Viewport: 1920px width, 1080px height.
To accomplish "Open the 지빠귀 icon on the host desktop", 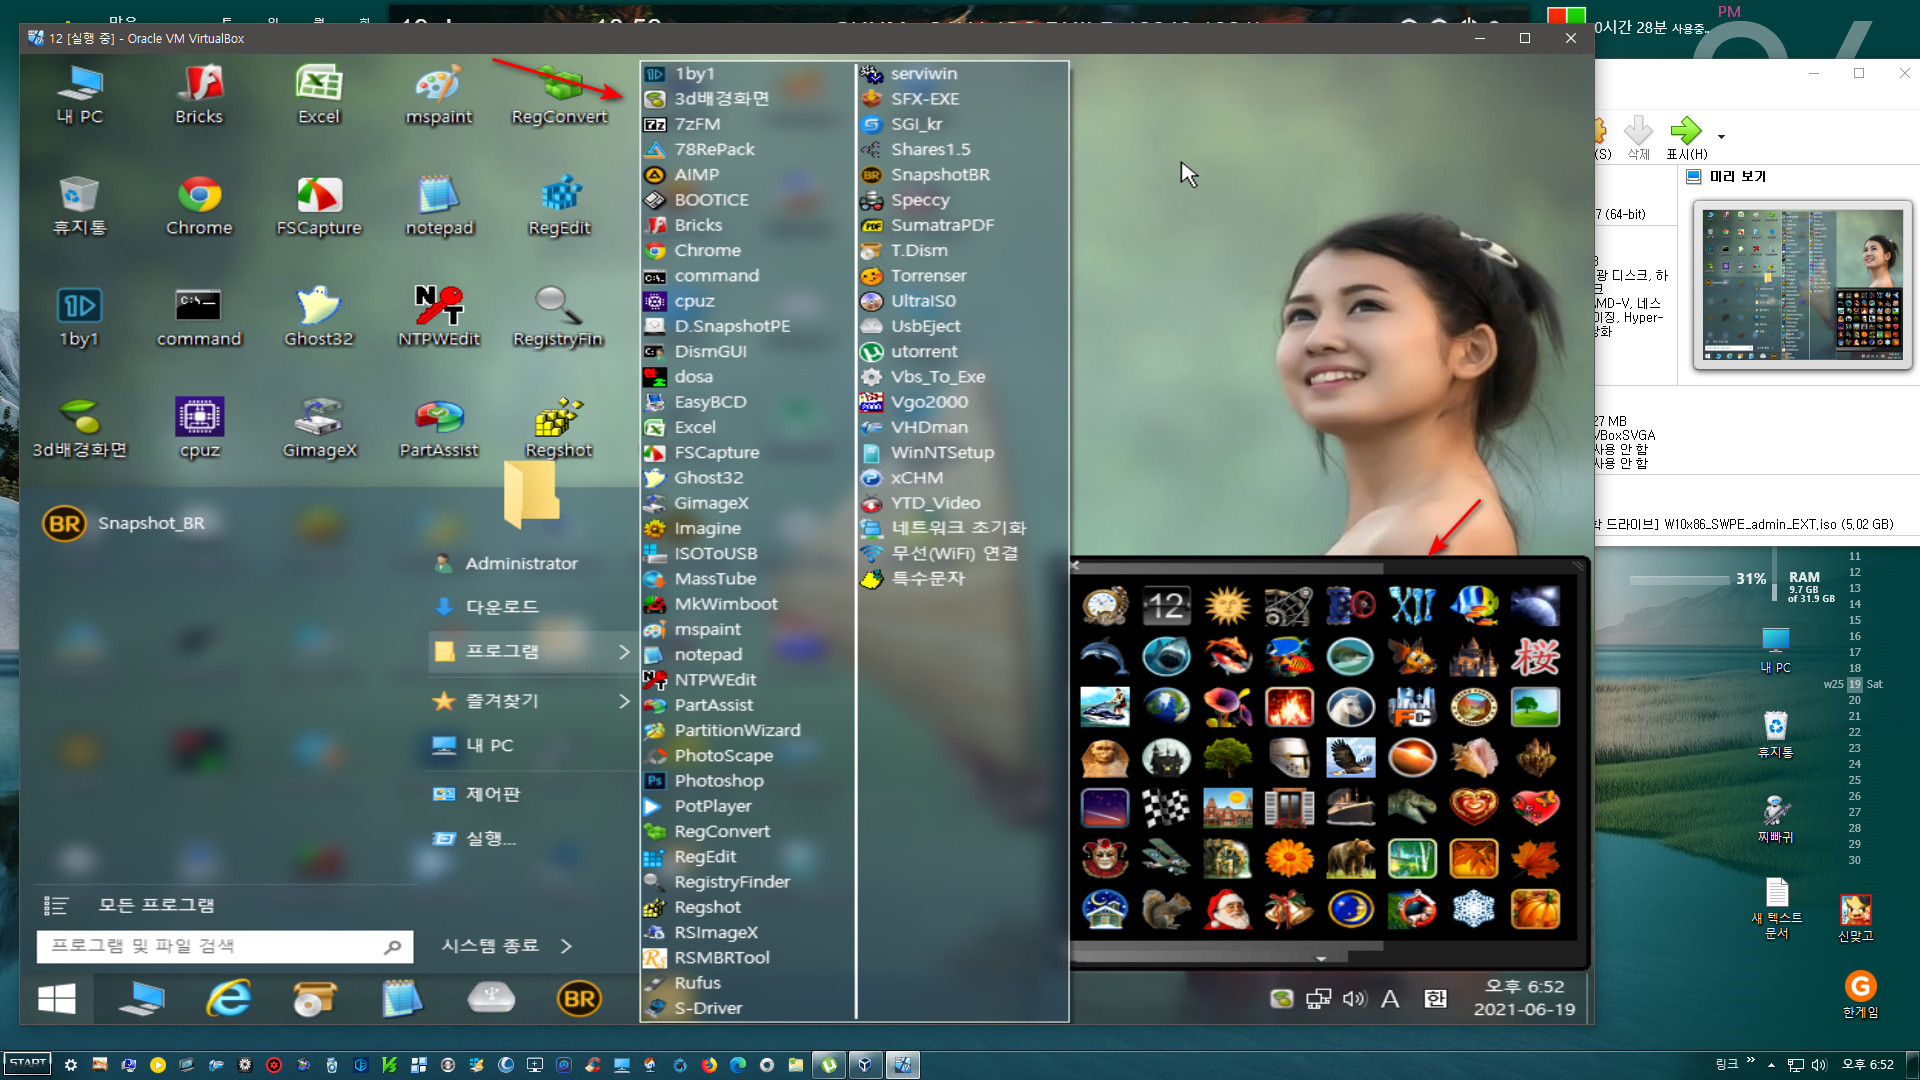I will [1776, 819].
